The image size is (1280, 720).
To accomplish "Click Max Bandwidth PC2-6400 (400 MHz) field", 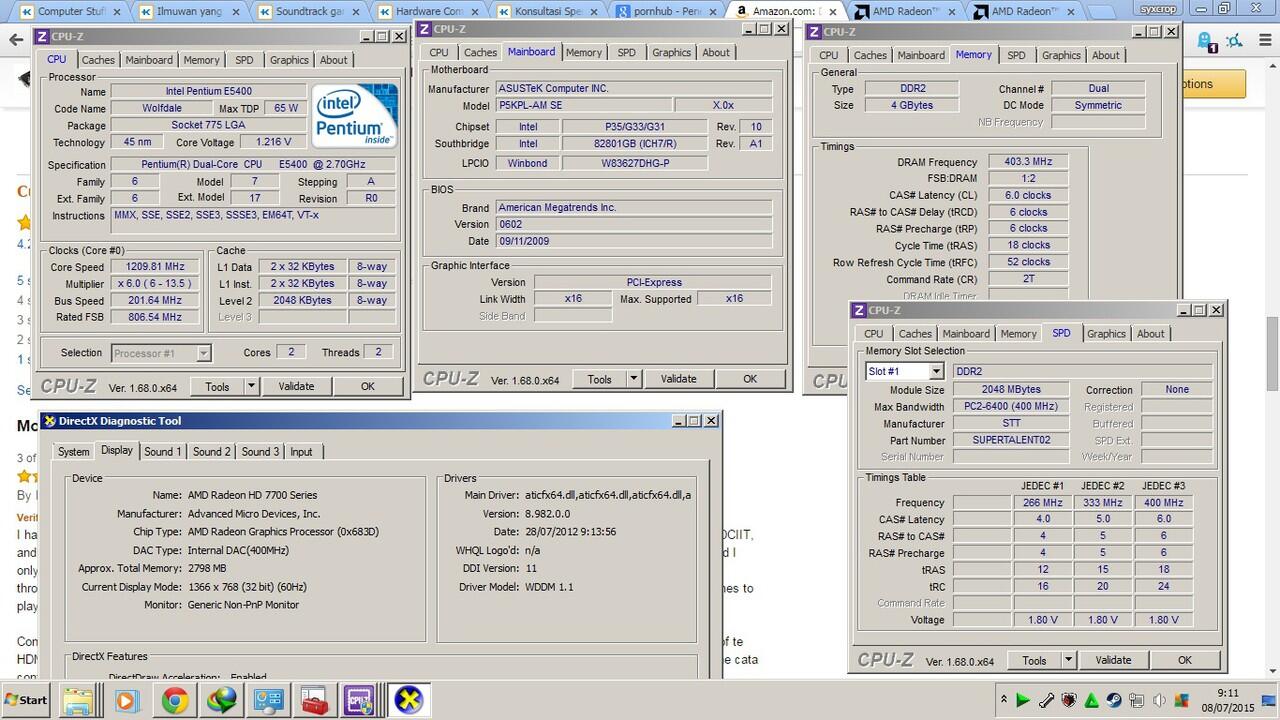I will point(1012,407).
